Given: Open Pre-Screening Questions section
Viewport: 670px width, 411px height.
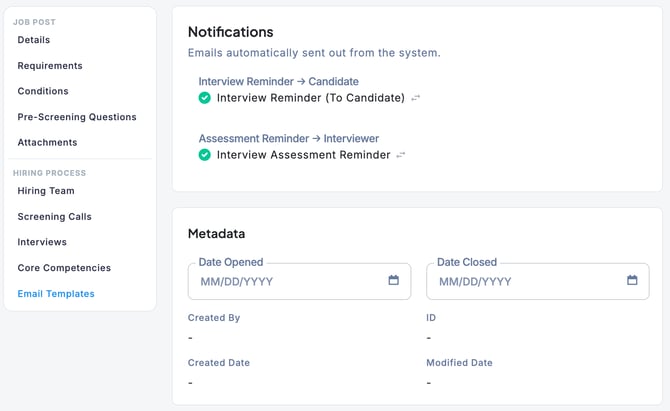Looking at the screenshot, I should [x=75, y=117].
